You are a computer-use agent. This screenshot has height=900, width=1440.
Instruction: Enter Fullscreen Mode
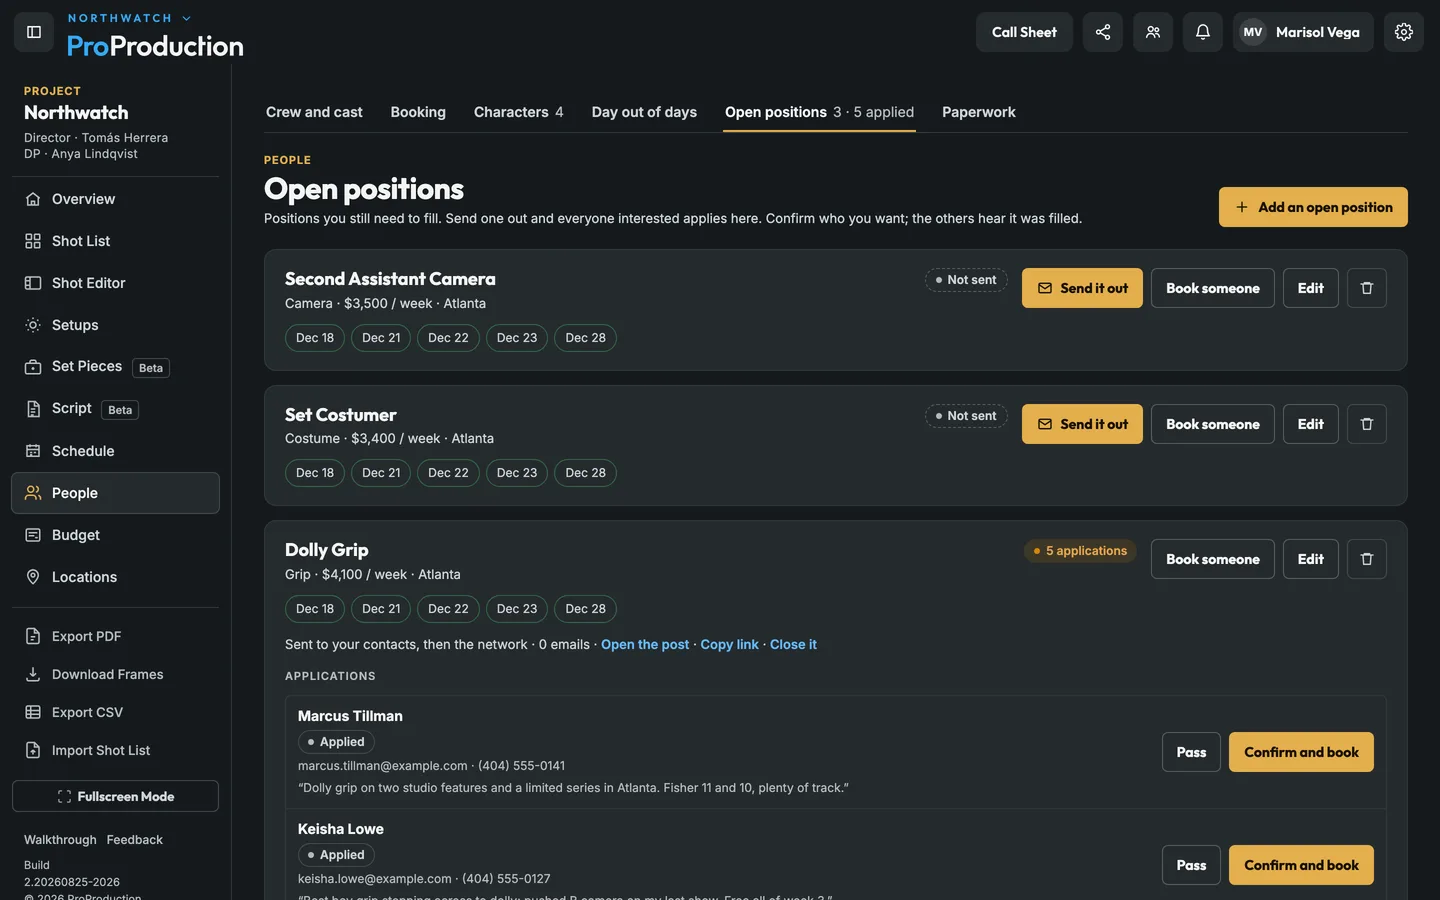pyautogui.click(x=115, y=796)
